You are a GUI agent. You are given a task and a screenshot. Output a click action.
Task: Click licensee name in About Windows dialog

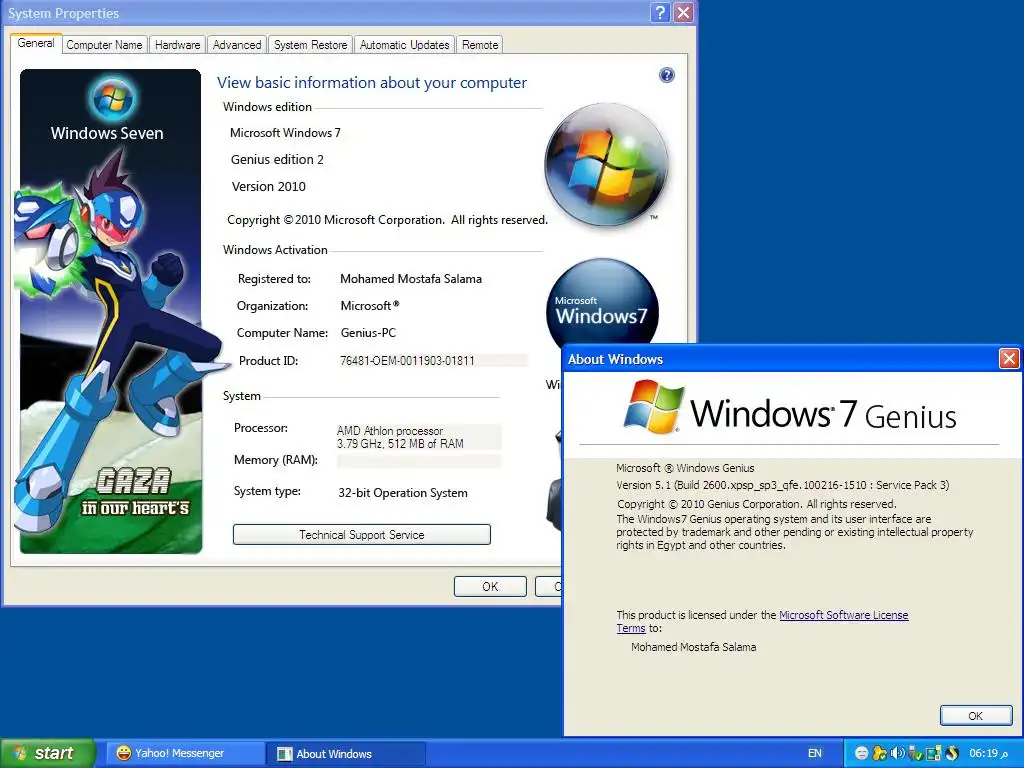694,647
